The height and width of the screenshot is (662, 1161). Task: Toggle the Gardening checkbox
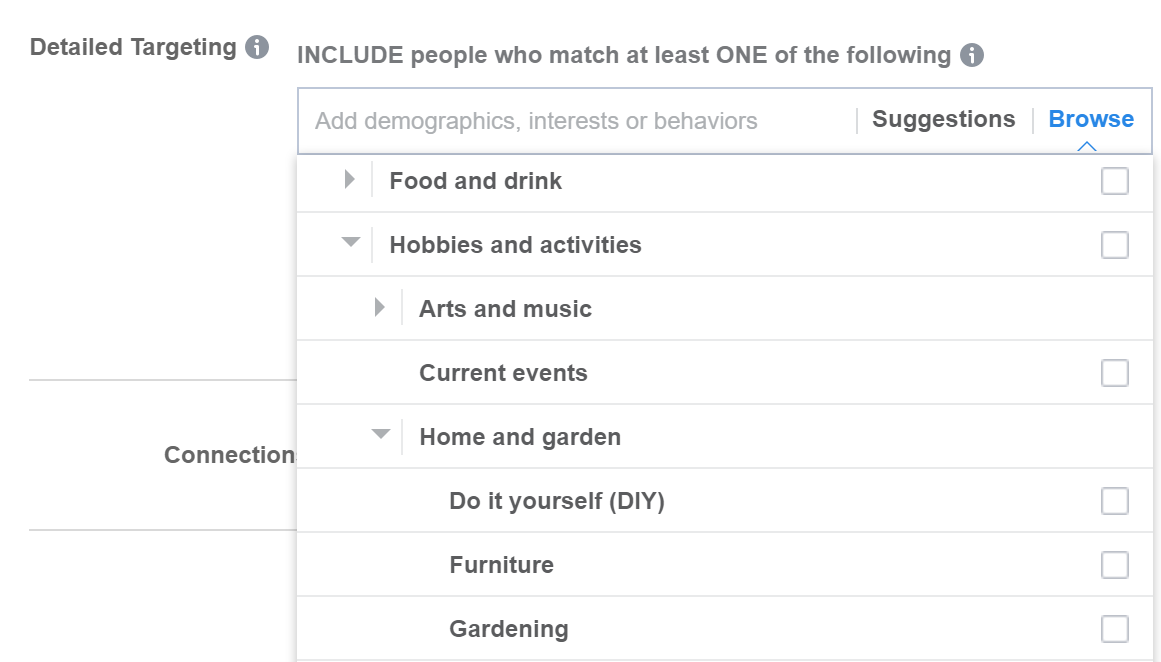point(1114,629)
